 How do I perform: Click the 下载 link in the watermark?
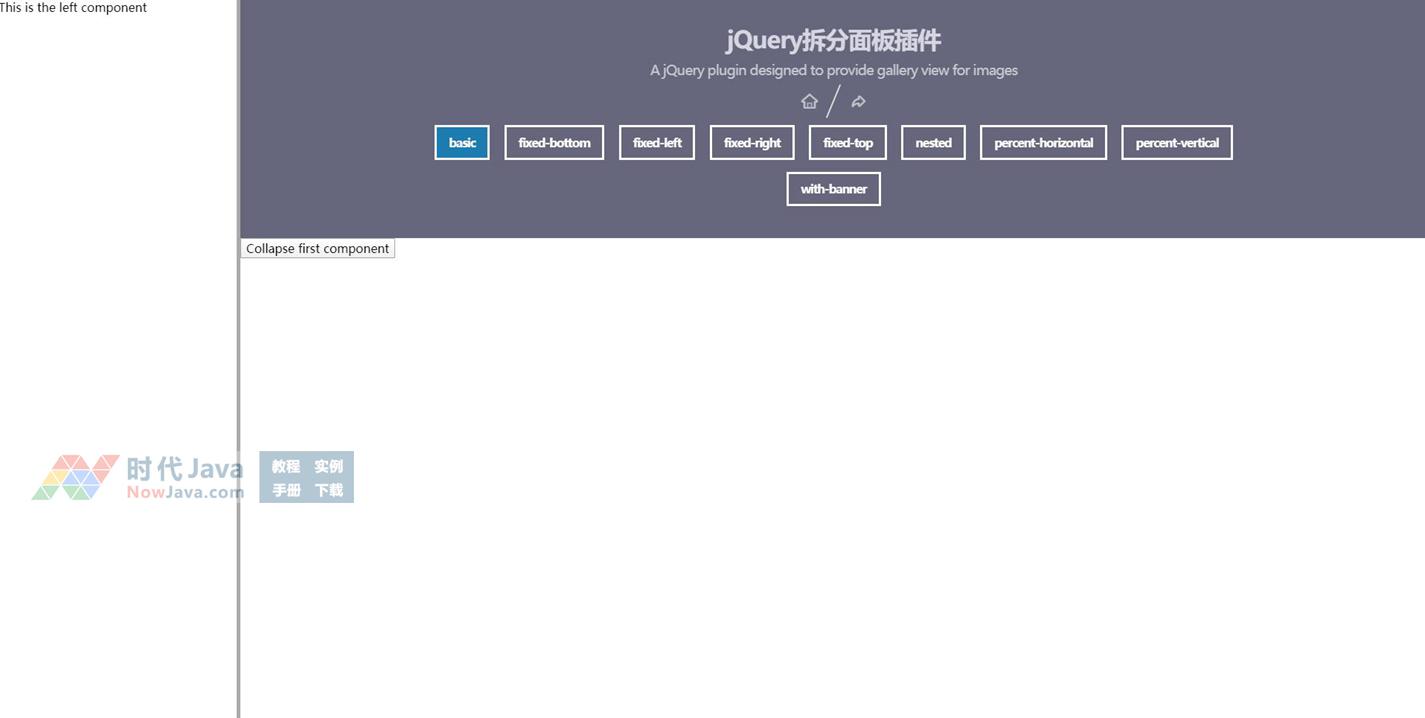tap(328, 490)
